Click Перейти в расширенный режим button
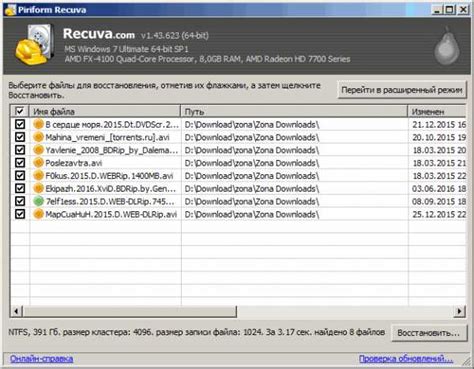Screen dimensions: 474x369 tap(402, 90)
